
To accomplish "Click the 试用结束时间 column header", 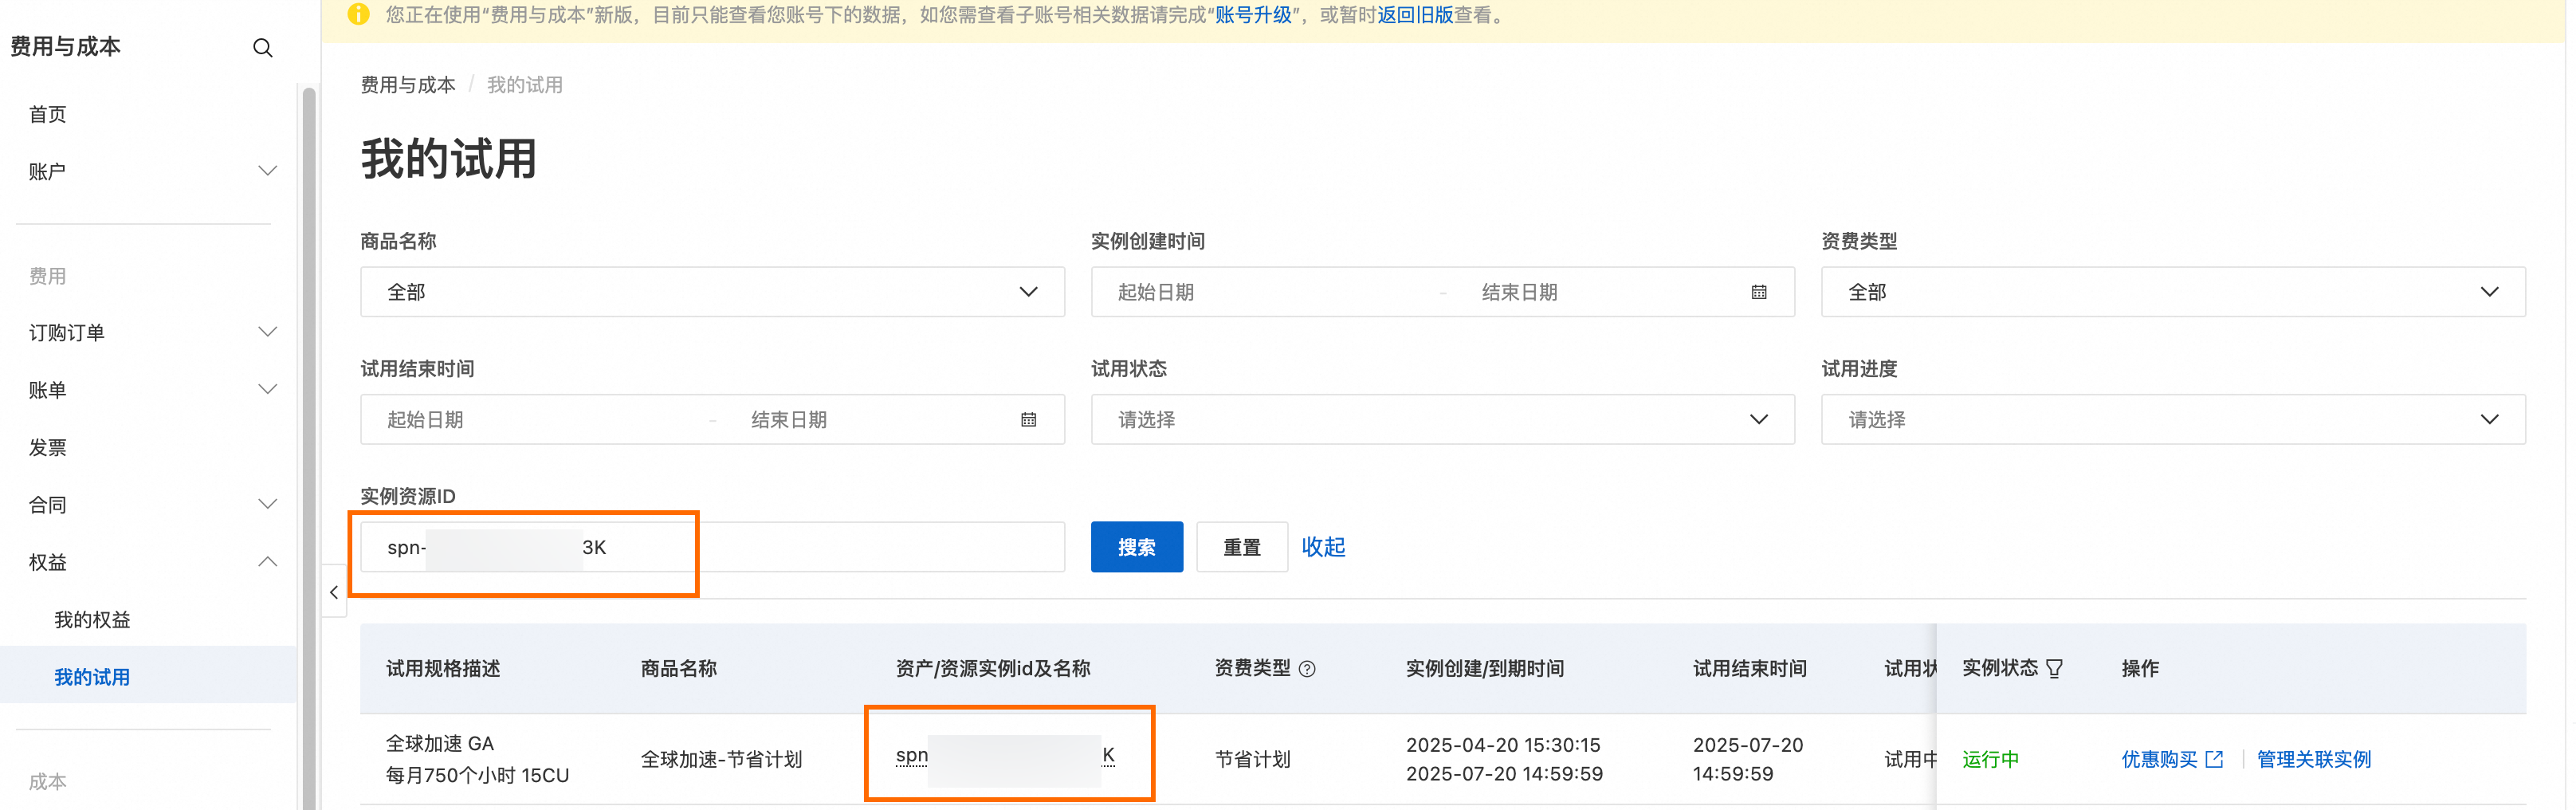I will pyautogui.click(x=1750, y=669).
